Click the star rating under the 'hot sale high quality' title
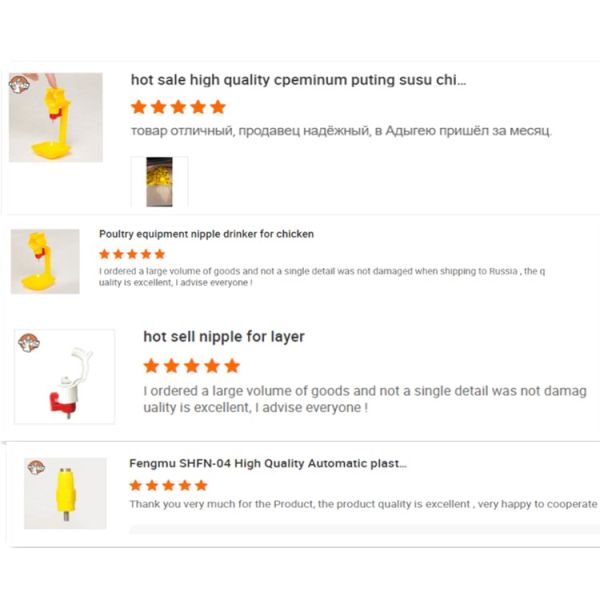The width and height of the screenshot is (600, 600). (178, 107)
